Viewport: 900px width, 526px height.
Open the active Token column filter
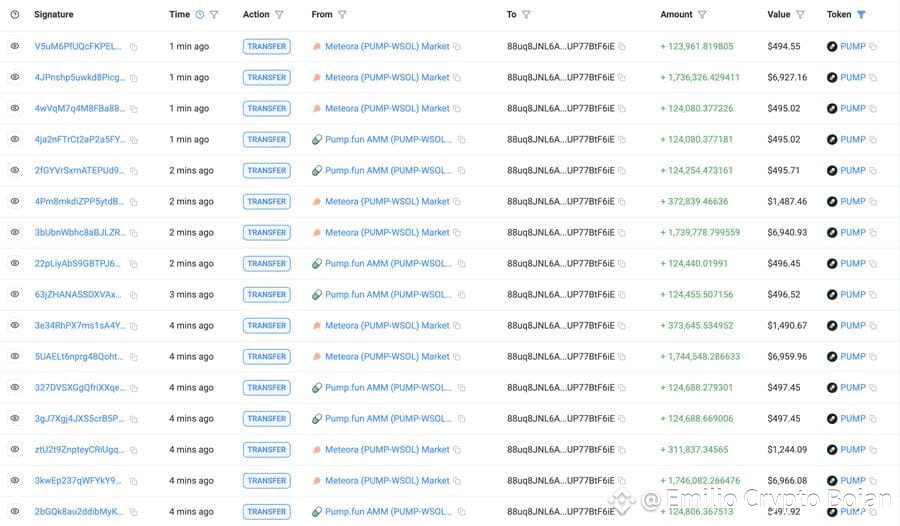pos(861,14)
